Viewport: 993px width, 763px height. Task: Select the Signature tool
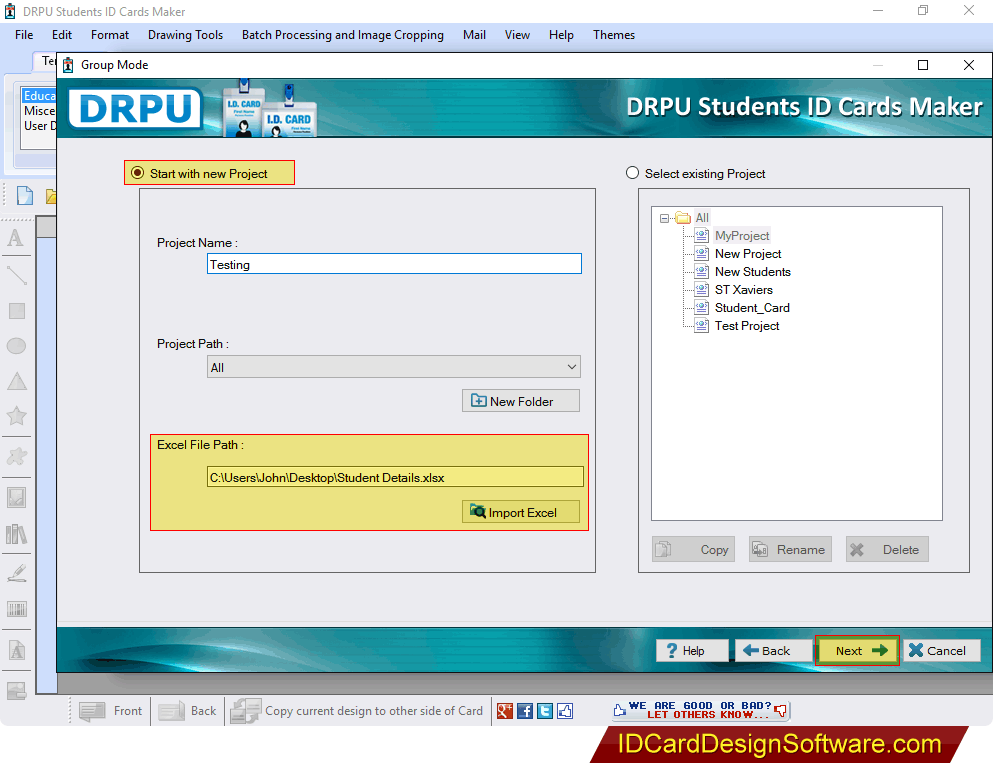click(16, 572)
